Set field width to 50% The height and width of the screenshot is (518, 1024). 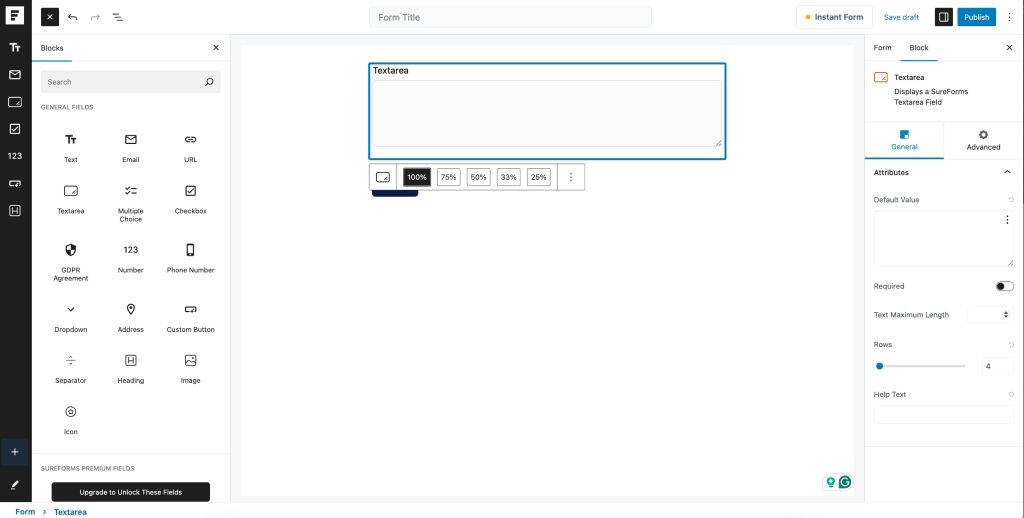478,177
